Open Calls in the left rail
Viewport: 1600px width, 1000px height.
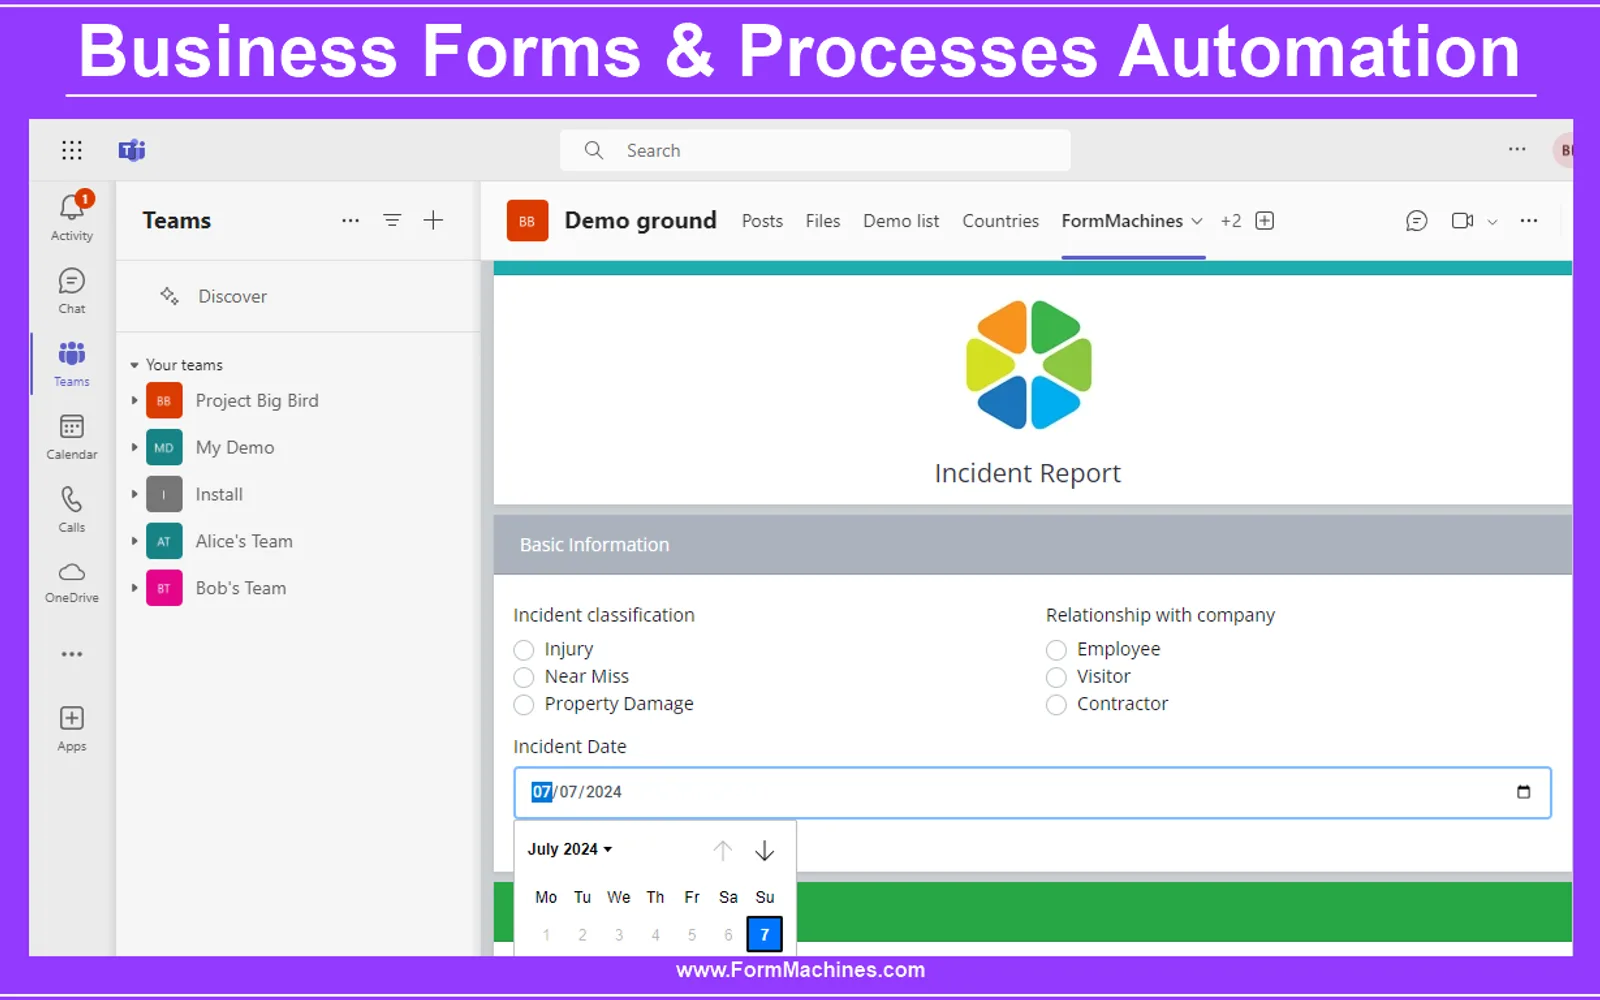tap(72, 509)
